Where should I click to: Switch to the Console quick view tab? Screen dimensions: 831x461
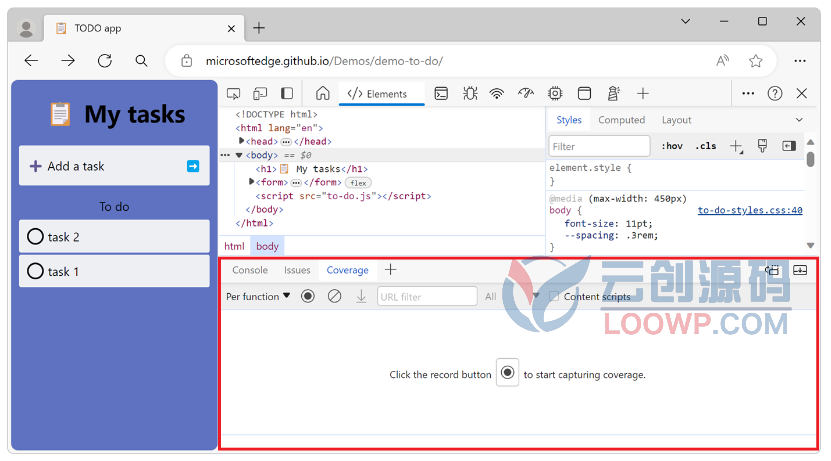pyautogui.click(x=250, y=270)
